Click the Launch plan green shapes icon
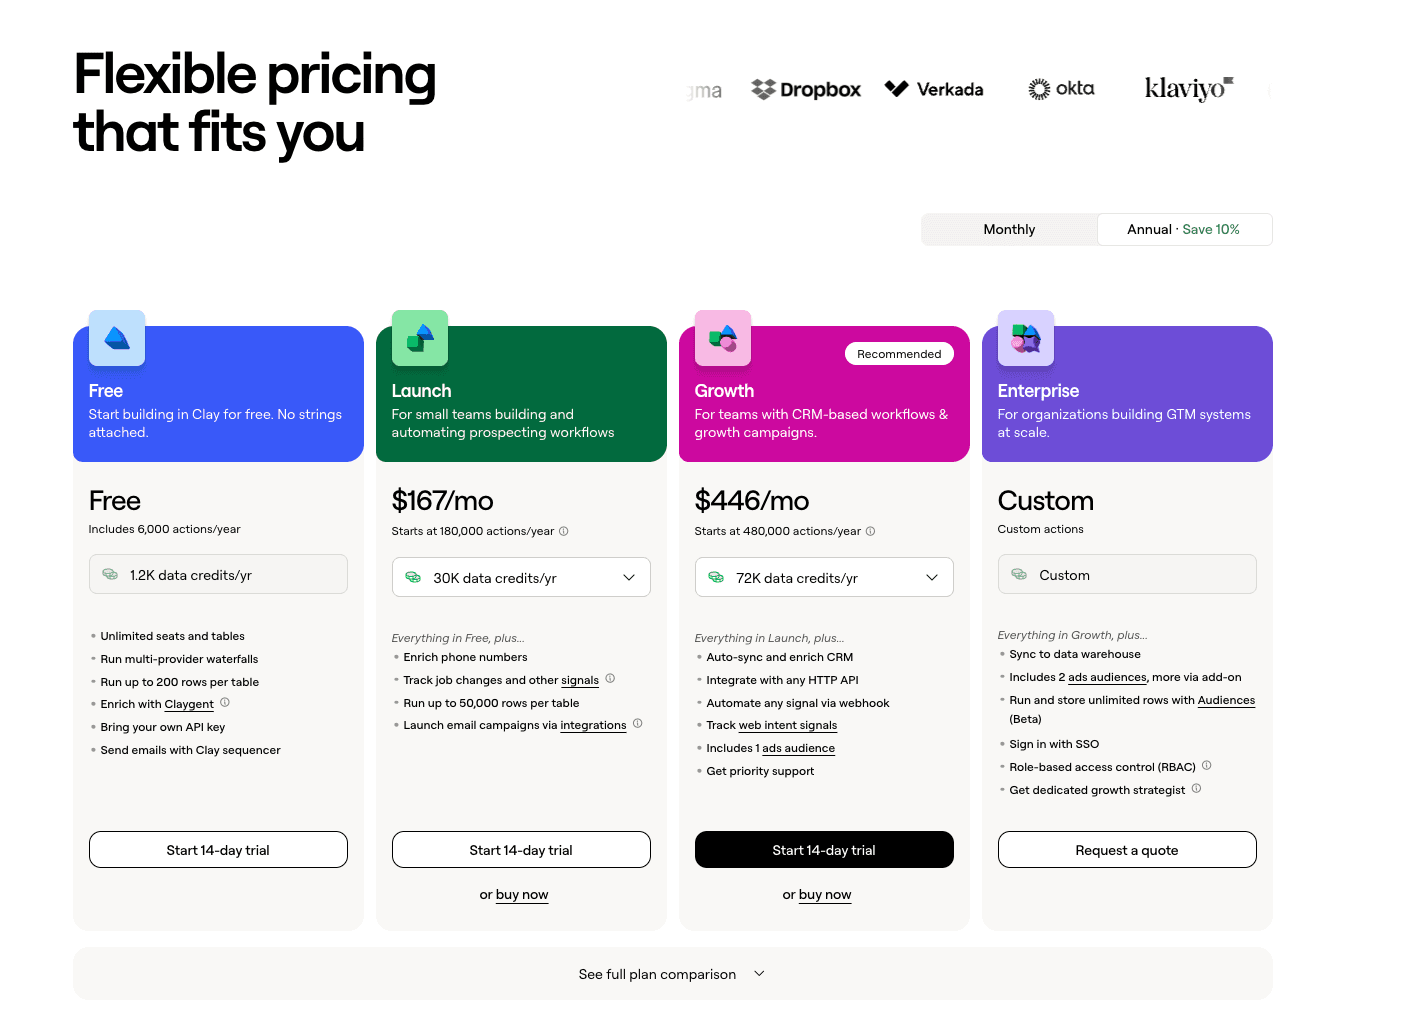Viewport: 1411px width, 1027px height. [x=420, y=338]
